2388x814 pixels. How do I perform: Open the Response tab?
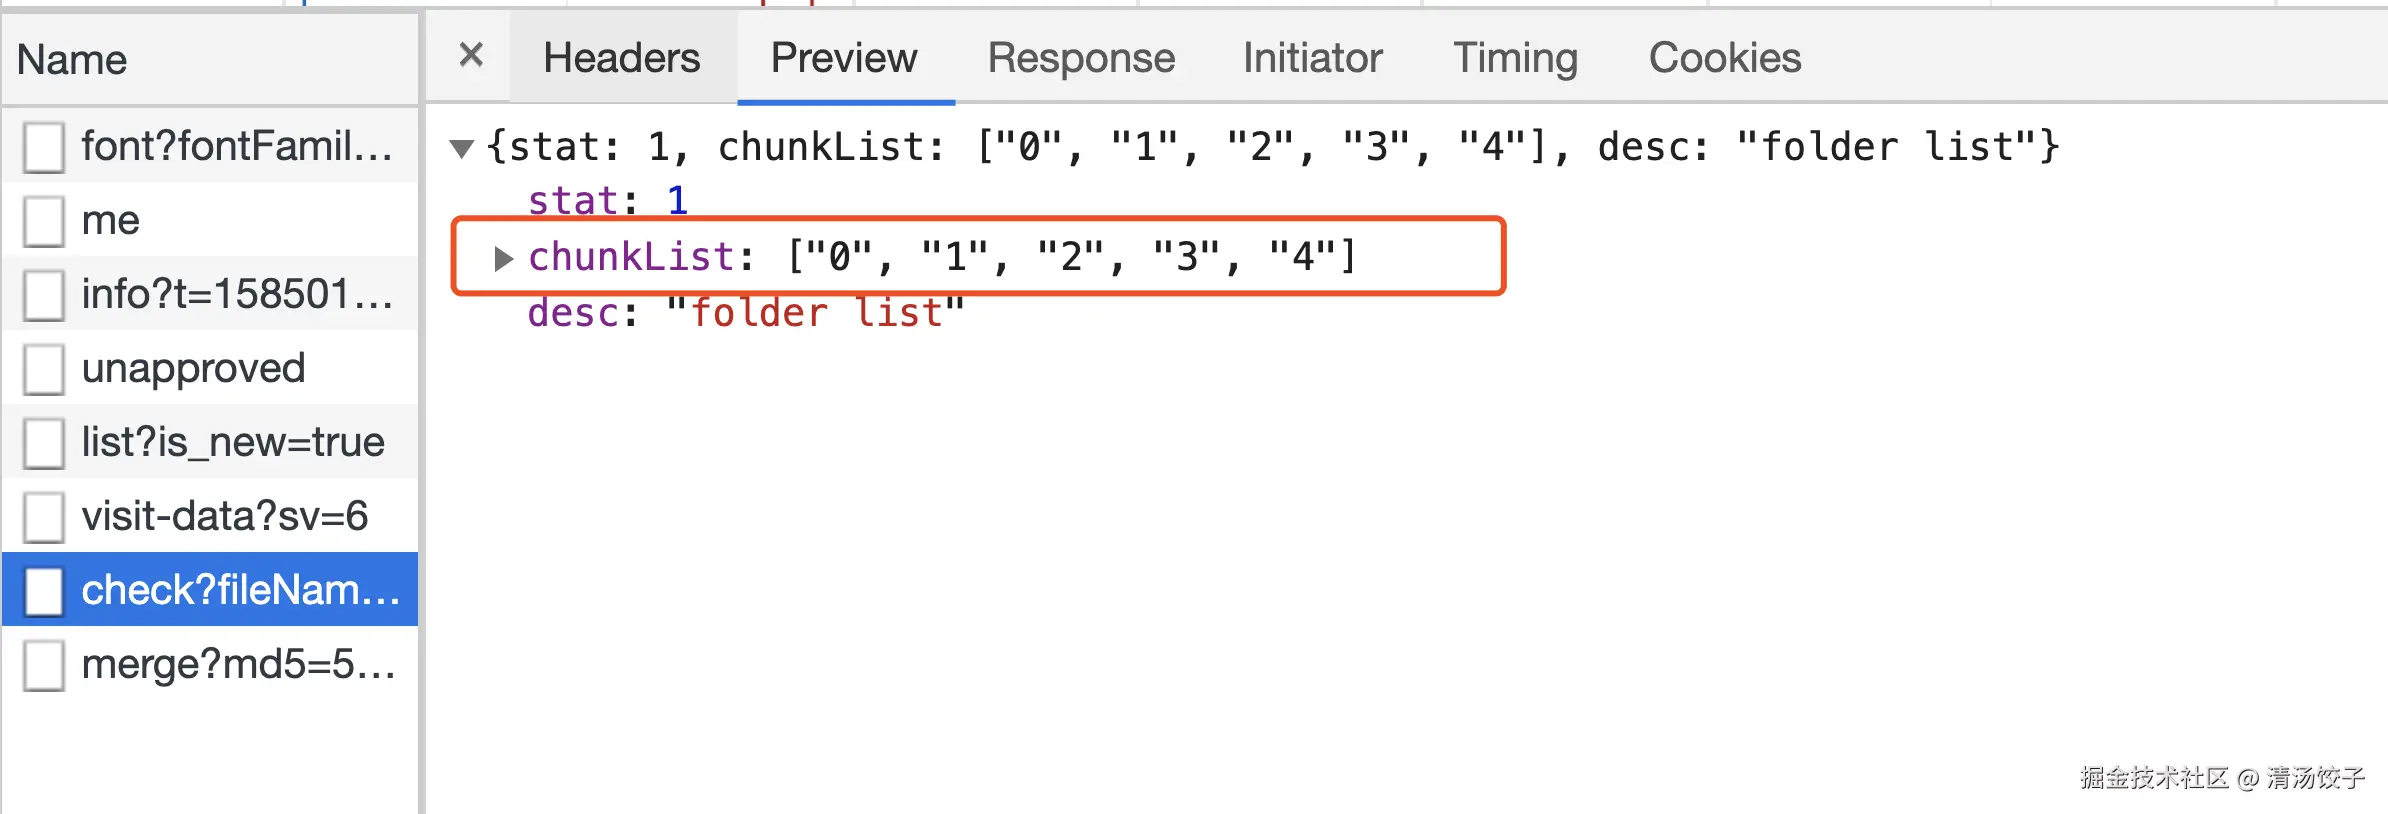click(x=1080, y=58)
